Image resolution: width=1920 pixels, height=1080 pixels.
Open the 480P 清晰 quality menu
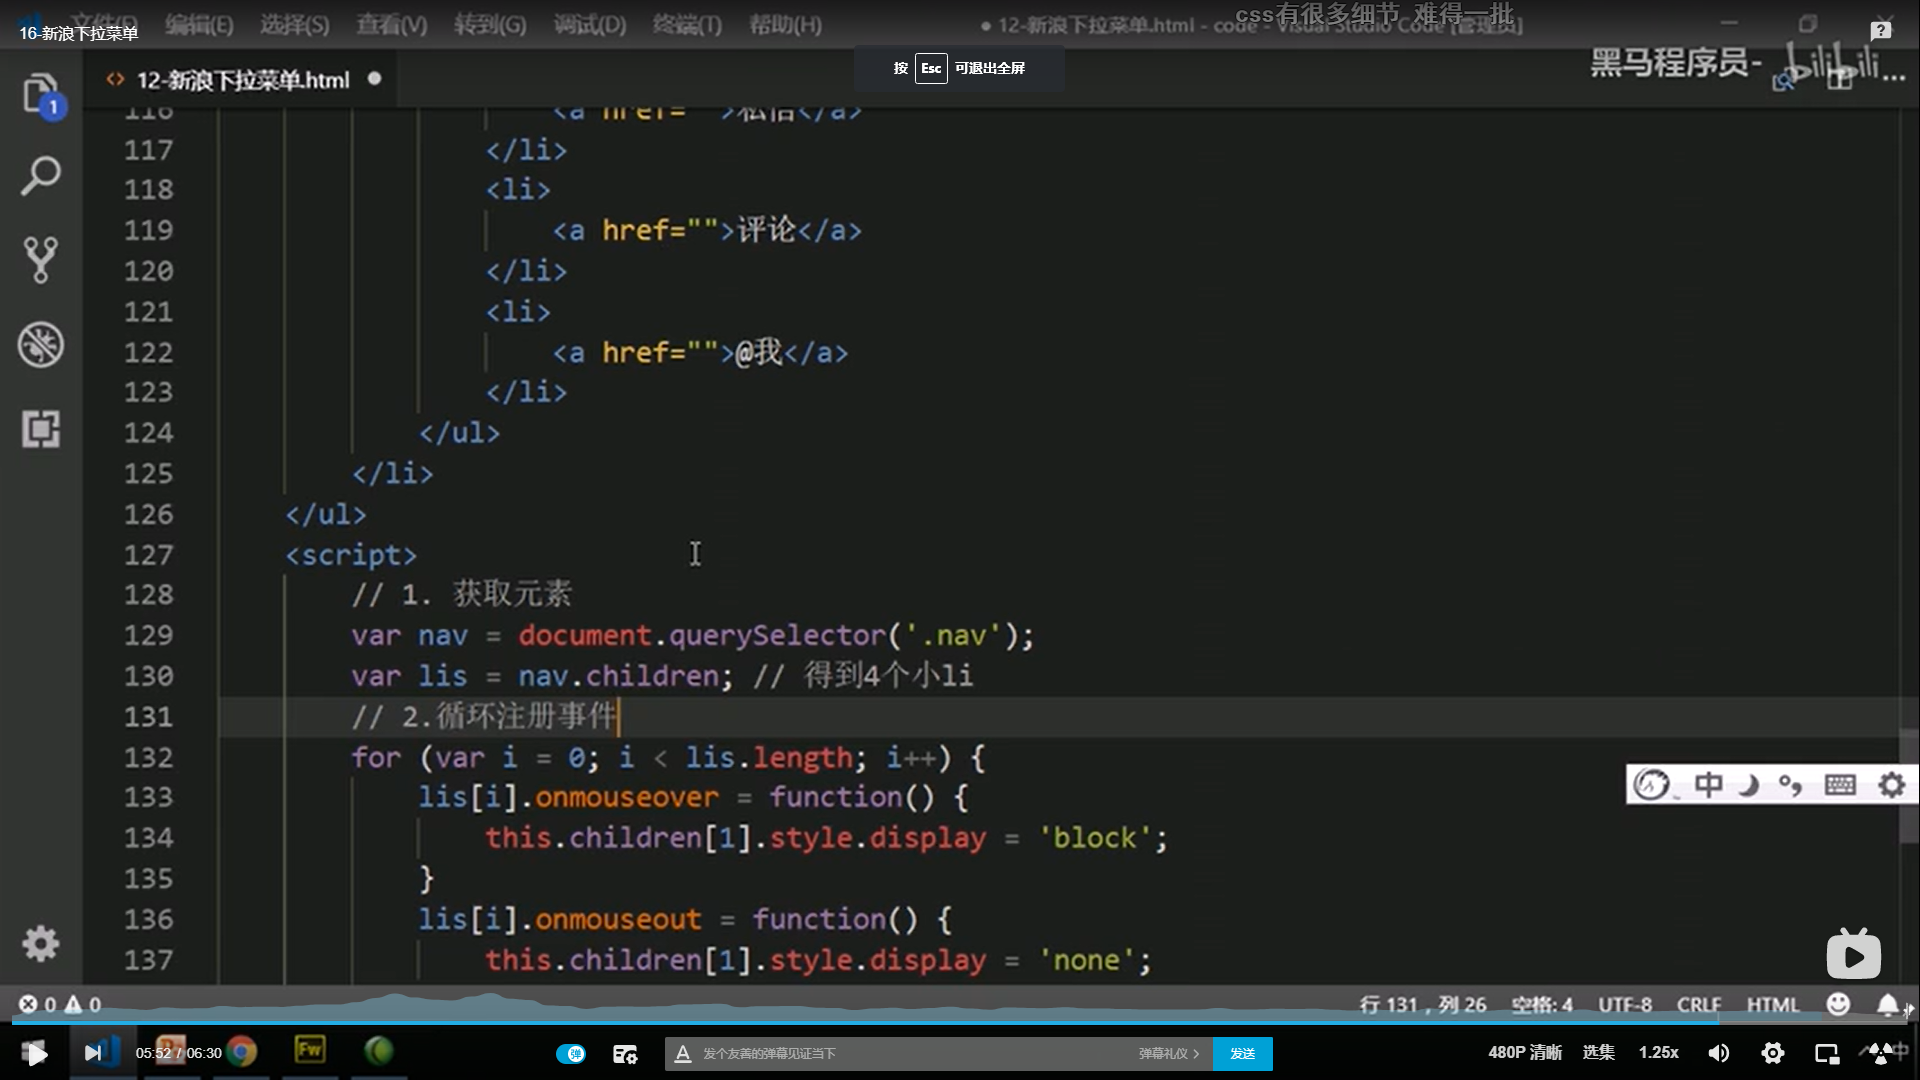point(1524,1052)
